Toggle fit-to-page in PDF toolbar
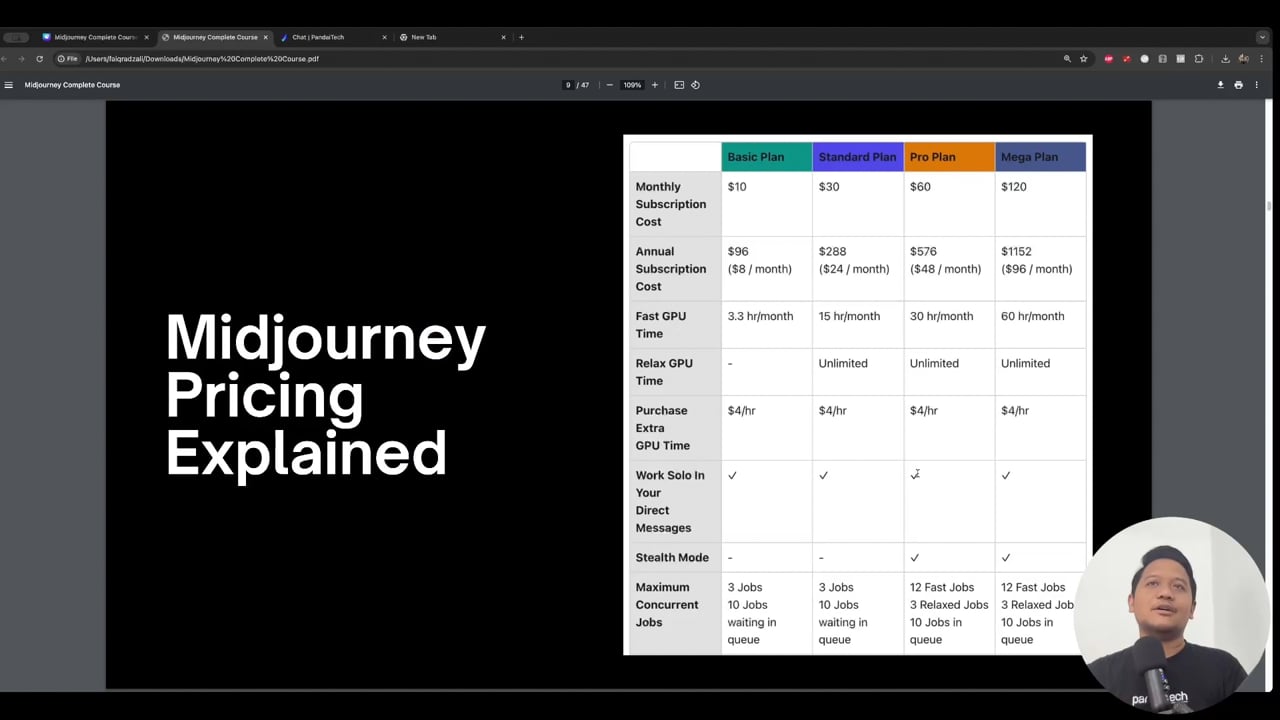Viewport: 1280px width, 720px height. click(679, 85)
